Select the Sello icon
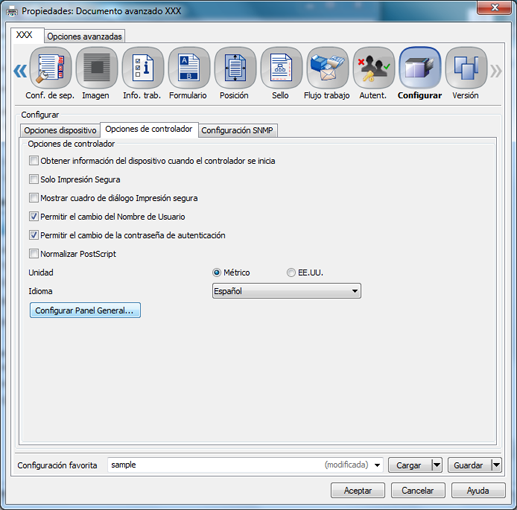This screenshot has height=510, width=517. (281, 68)
